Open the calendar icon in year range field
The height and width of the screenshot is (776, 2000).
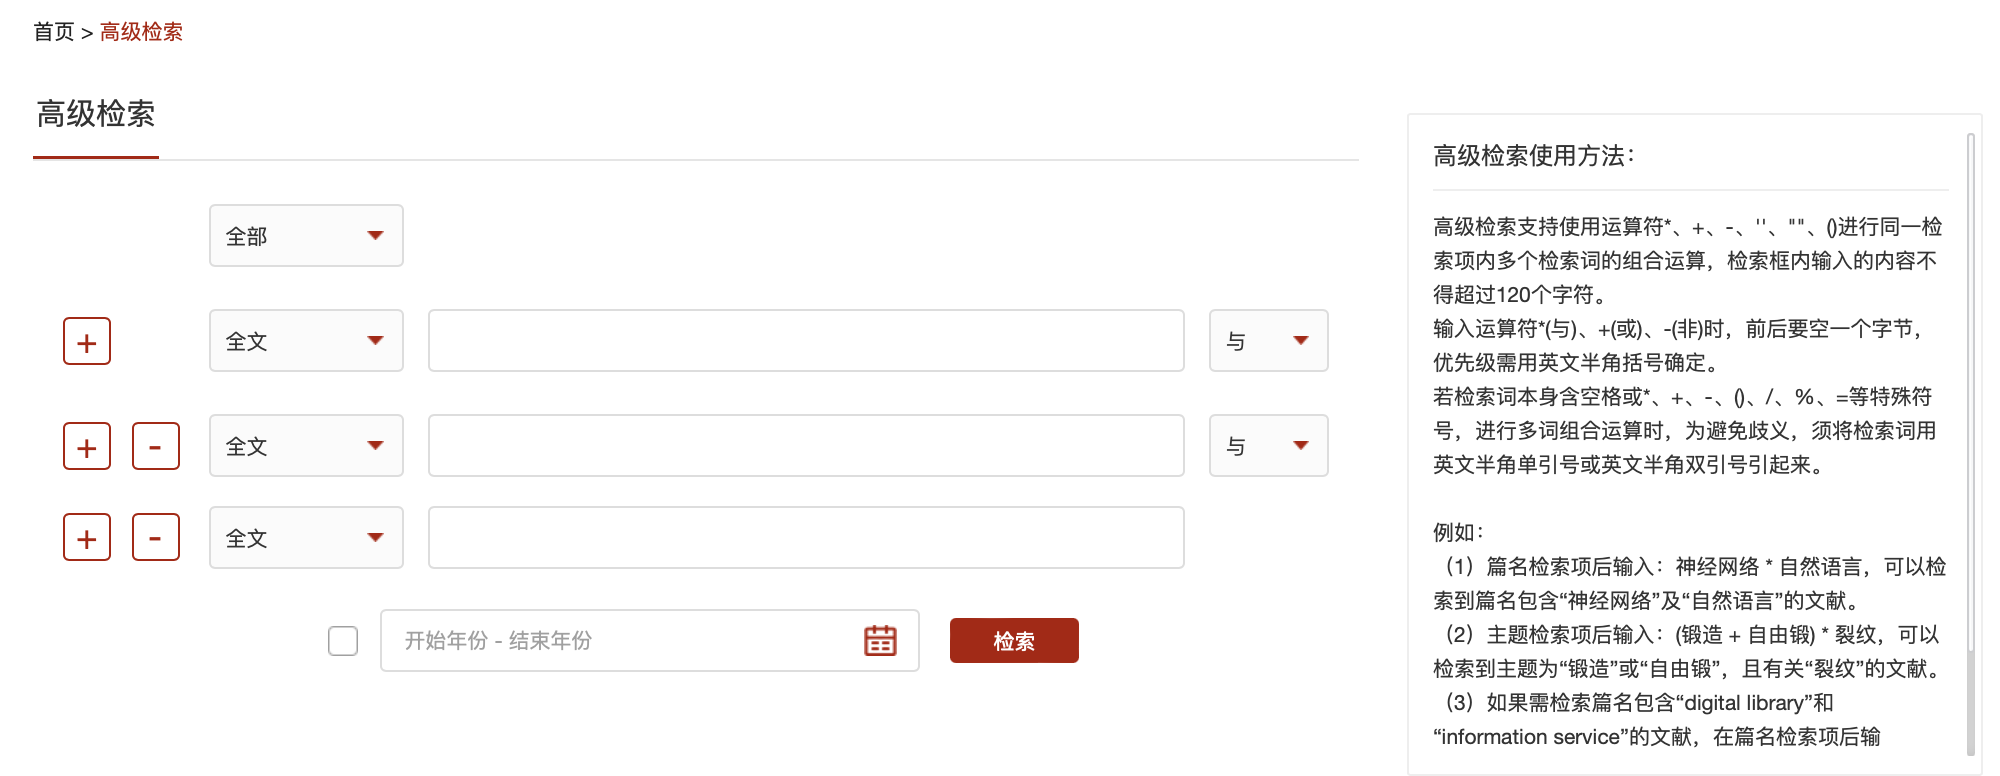click(x=880, y=640)
